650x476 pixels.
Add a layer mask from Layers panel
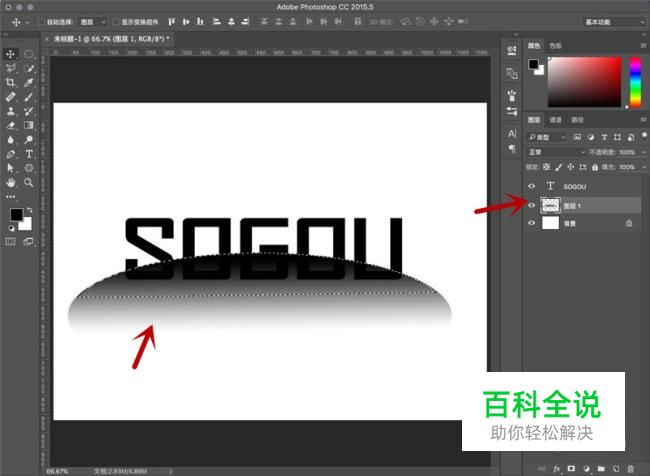[x=571, y=469]
